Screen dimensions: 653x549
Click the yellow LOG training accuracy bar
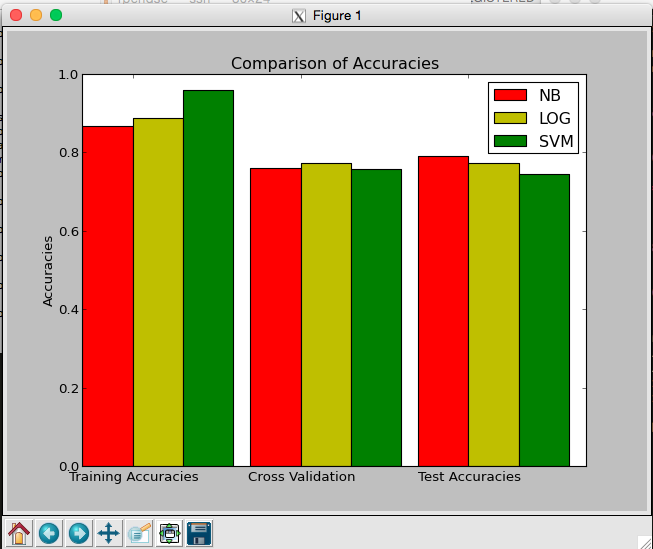158,292
